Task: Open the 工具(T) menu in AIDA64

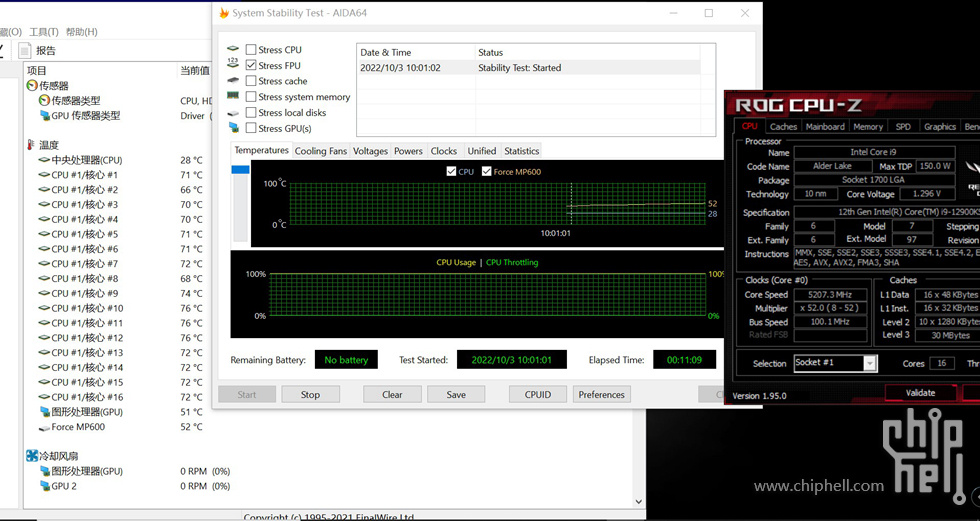Action: (x=44, y=32)
